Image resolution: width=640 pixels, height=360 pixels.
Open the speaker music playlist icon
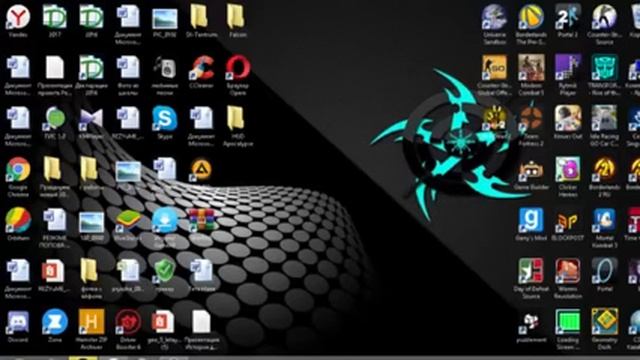click(165, 69)
